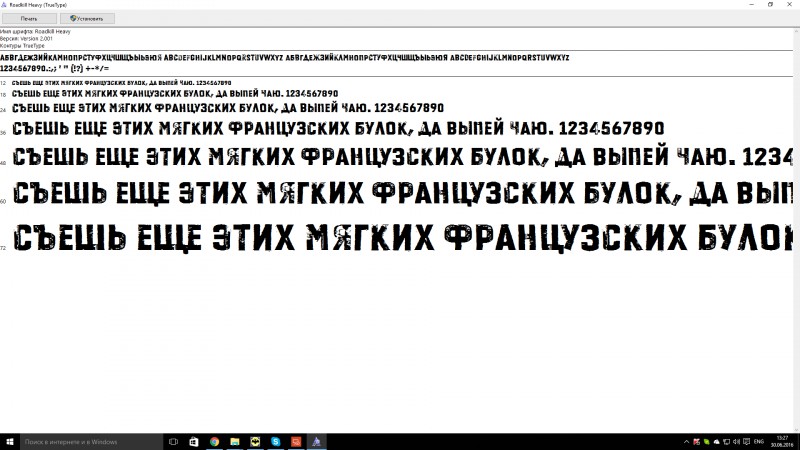Click the 60-point sample sentence
The height and width of the screenshot is (450, 800).
click(x=403, y=194)
